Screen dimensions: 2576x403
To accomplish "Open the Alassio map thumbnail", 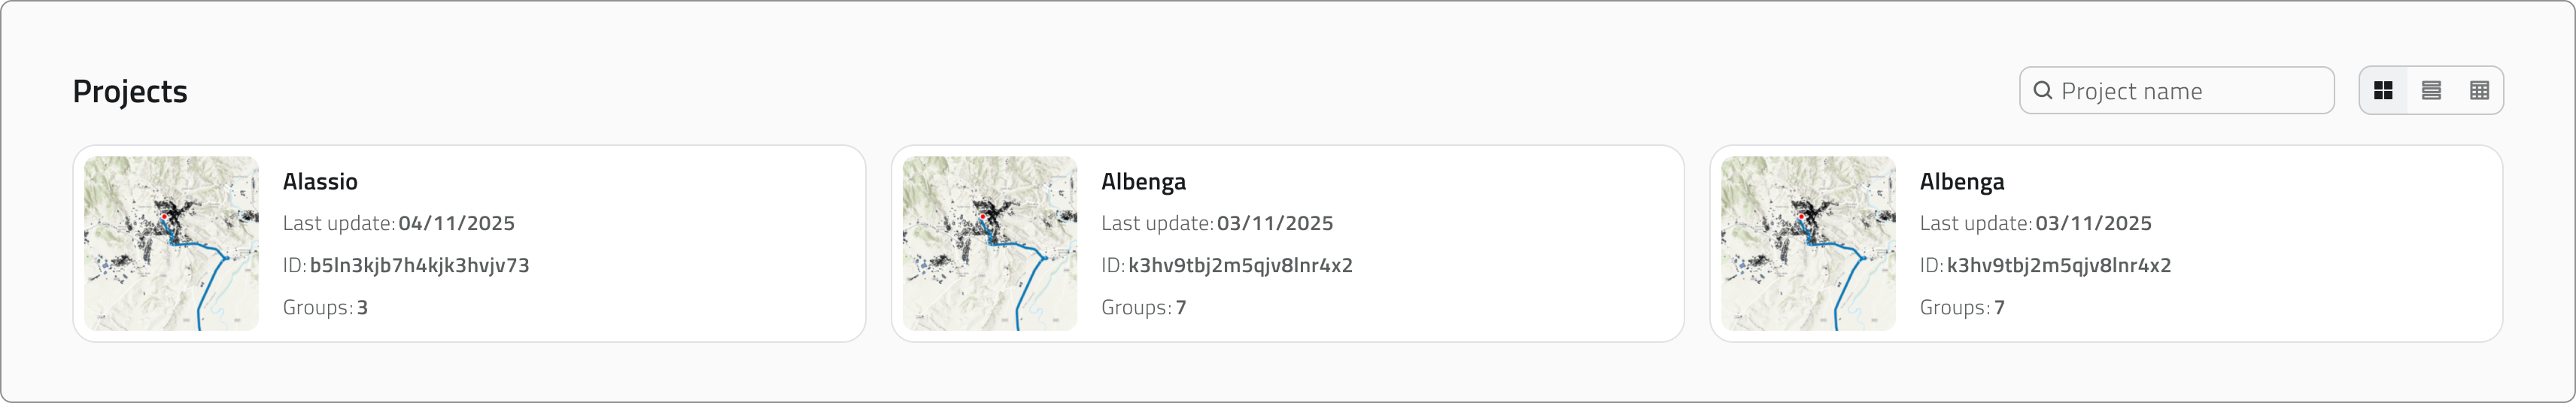I will click(171, 243).
